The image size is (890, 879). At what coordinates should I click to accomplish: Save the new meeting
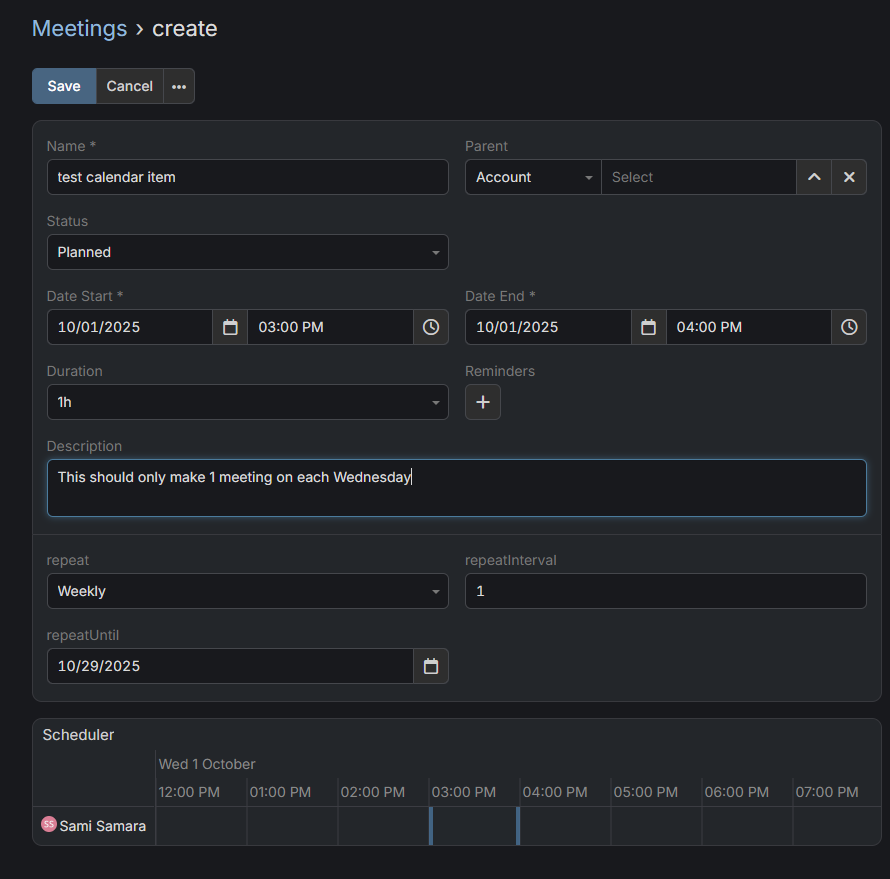coord(64,86)
